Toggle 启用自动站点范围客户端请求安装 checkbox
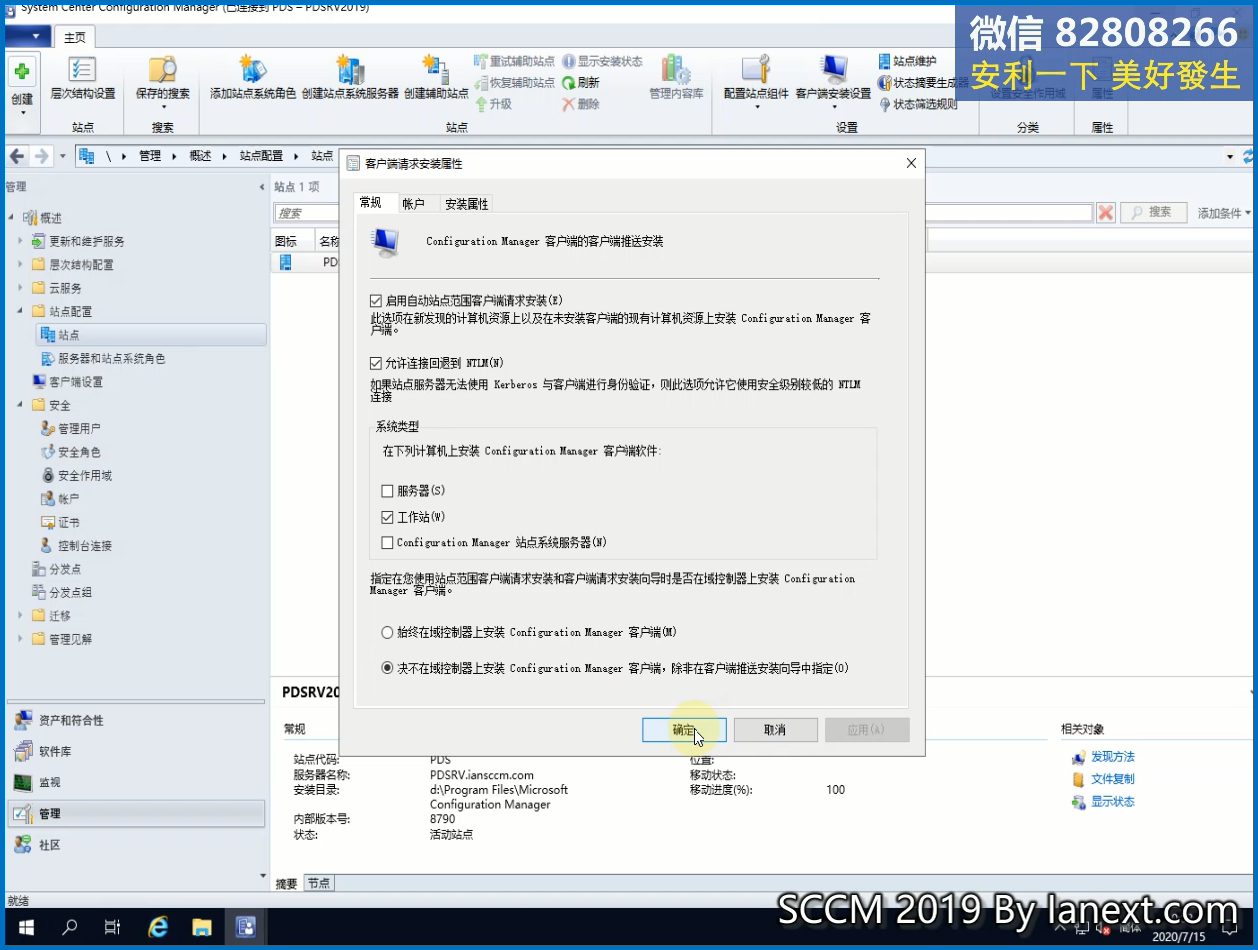 376,300
